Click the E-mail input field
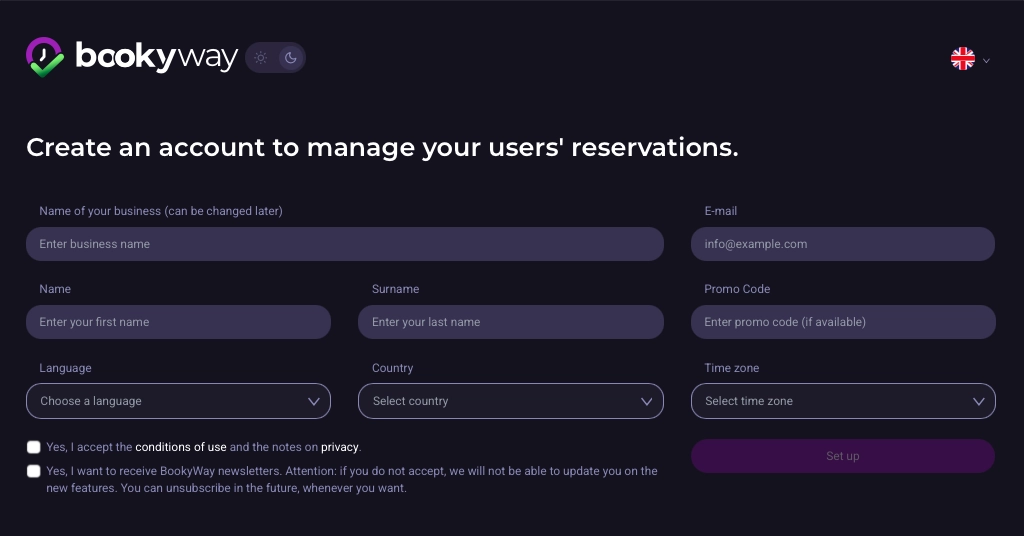Image resolution: width=1024 pixels, height=536 pixels. click(x=842, y=244)
